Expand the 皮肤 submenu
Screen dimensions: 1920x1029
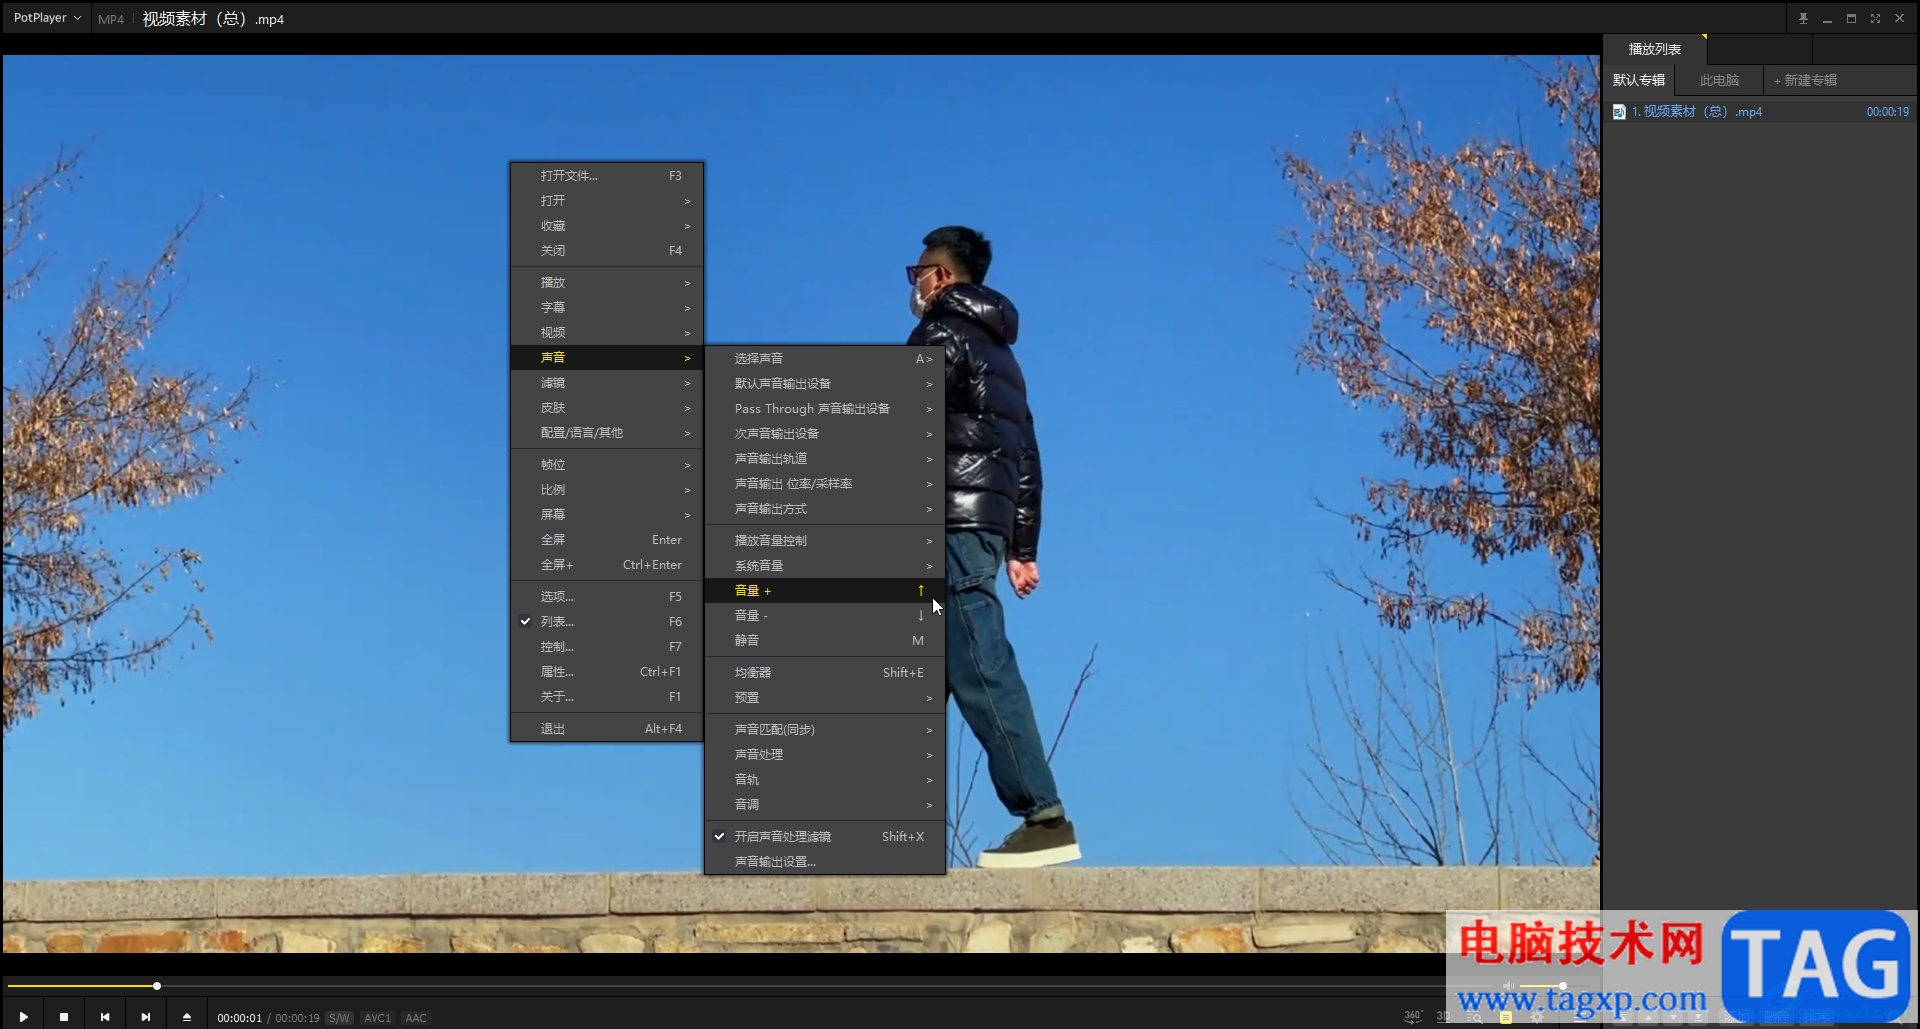tap(607, 408)
